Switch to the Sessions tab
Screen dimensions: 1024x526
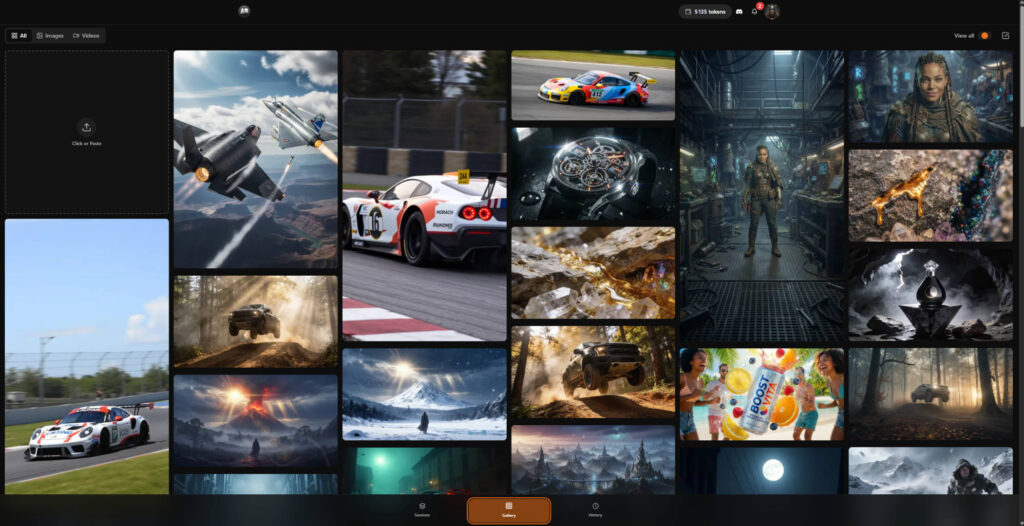click(x=422, y=509)
